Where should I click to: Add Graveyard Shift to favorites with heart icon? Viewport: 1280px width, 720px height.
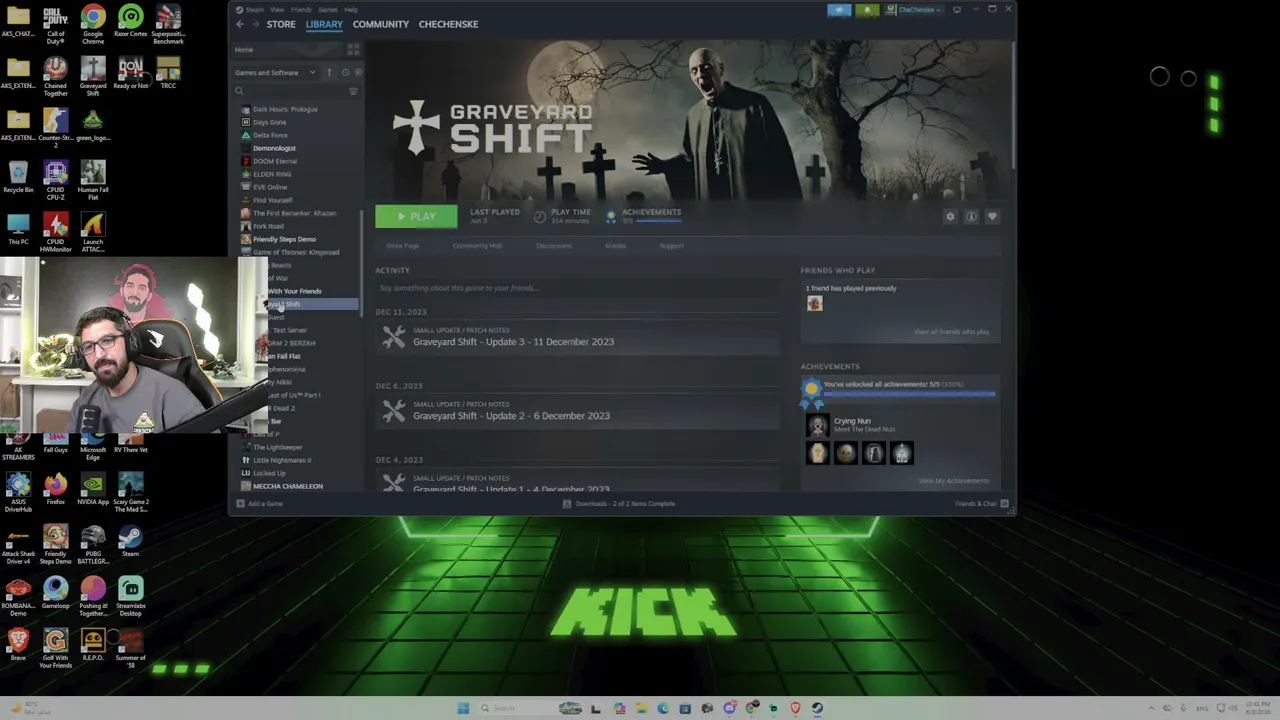pos(992,216)
